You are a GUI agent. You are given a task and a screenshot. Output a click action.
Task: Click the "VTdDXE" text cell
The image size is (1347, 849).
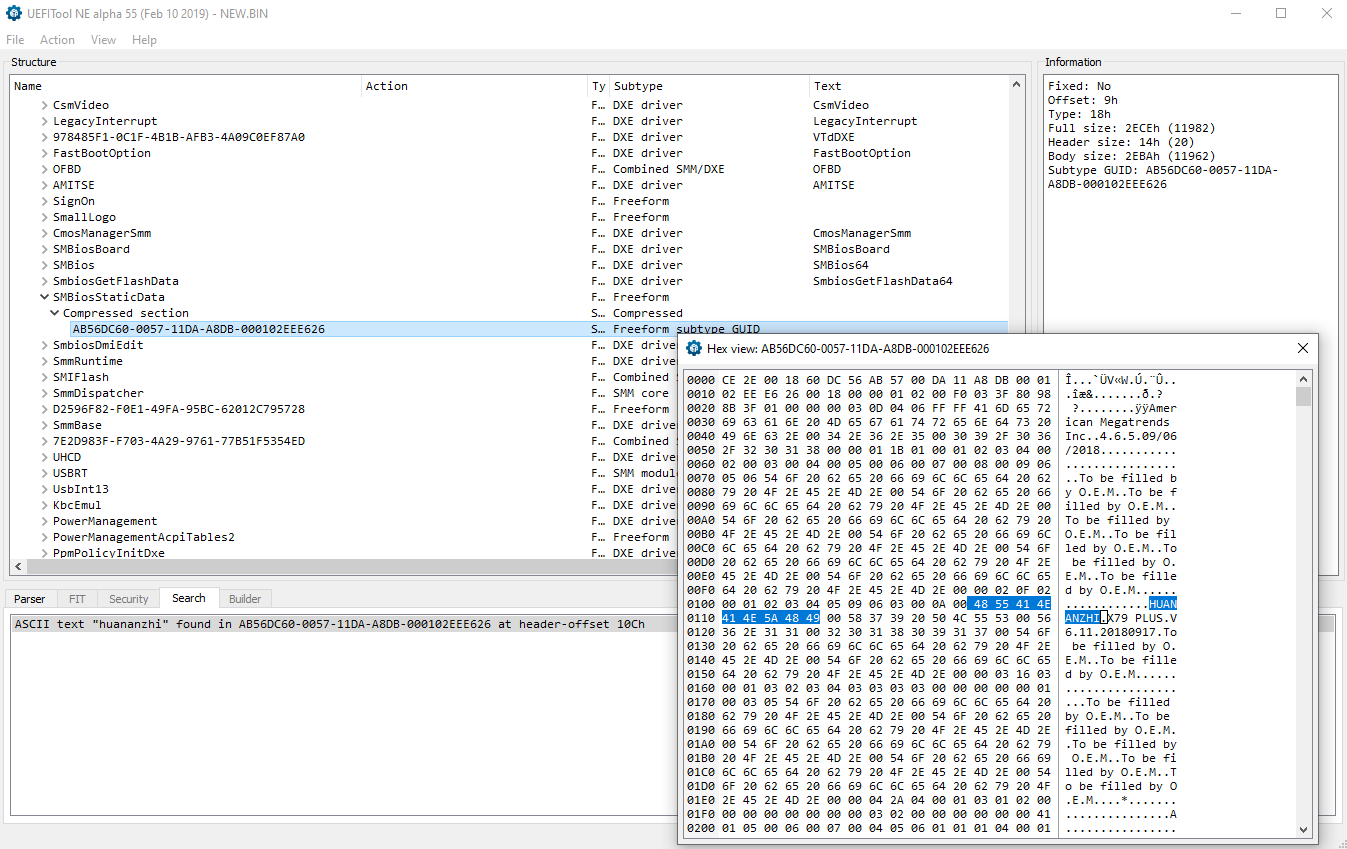834,137
